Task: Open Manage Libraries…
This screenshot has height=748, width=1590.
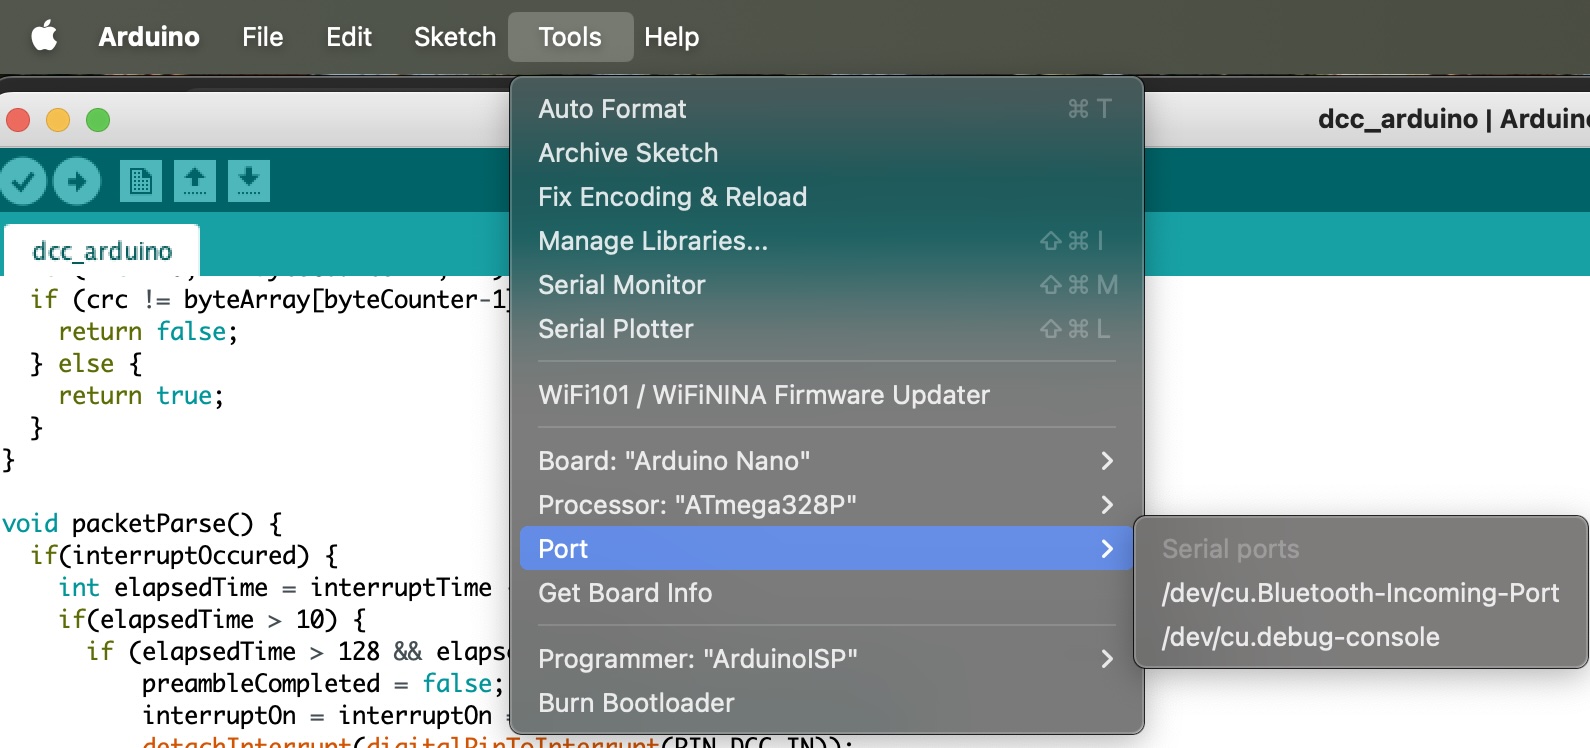Action: [x=826, y=241]
